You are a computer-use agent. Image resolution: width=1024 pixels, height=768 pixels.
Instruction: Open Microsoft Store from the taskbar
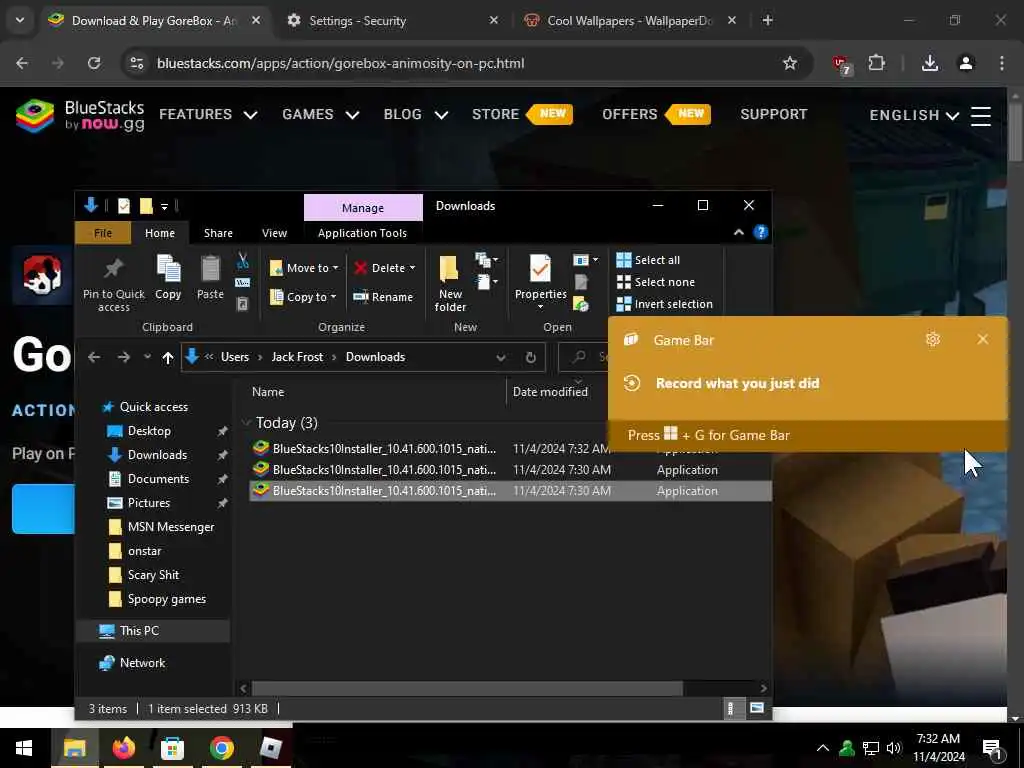[172, 748]
